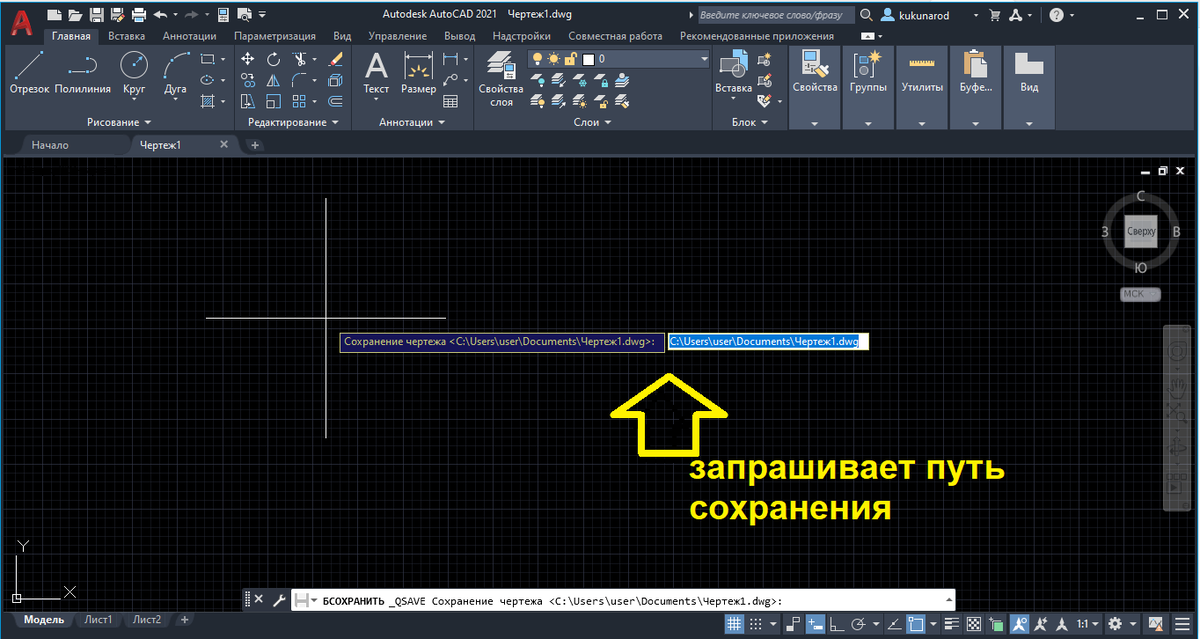Click the Rotate tool icon
The image size is (1200, 639).
pyautogui.click(x=273, y=60)
